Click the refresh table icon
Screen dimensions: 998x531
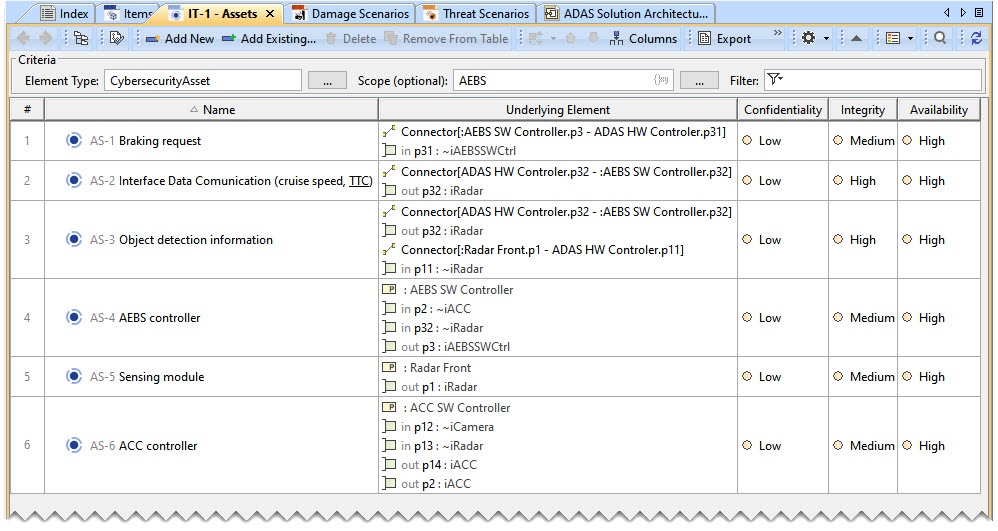pos(976,39)
